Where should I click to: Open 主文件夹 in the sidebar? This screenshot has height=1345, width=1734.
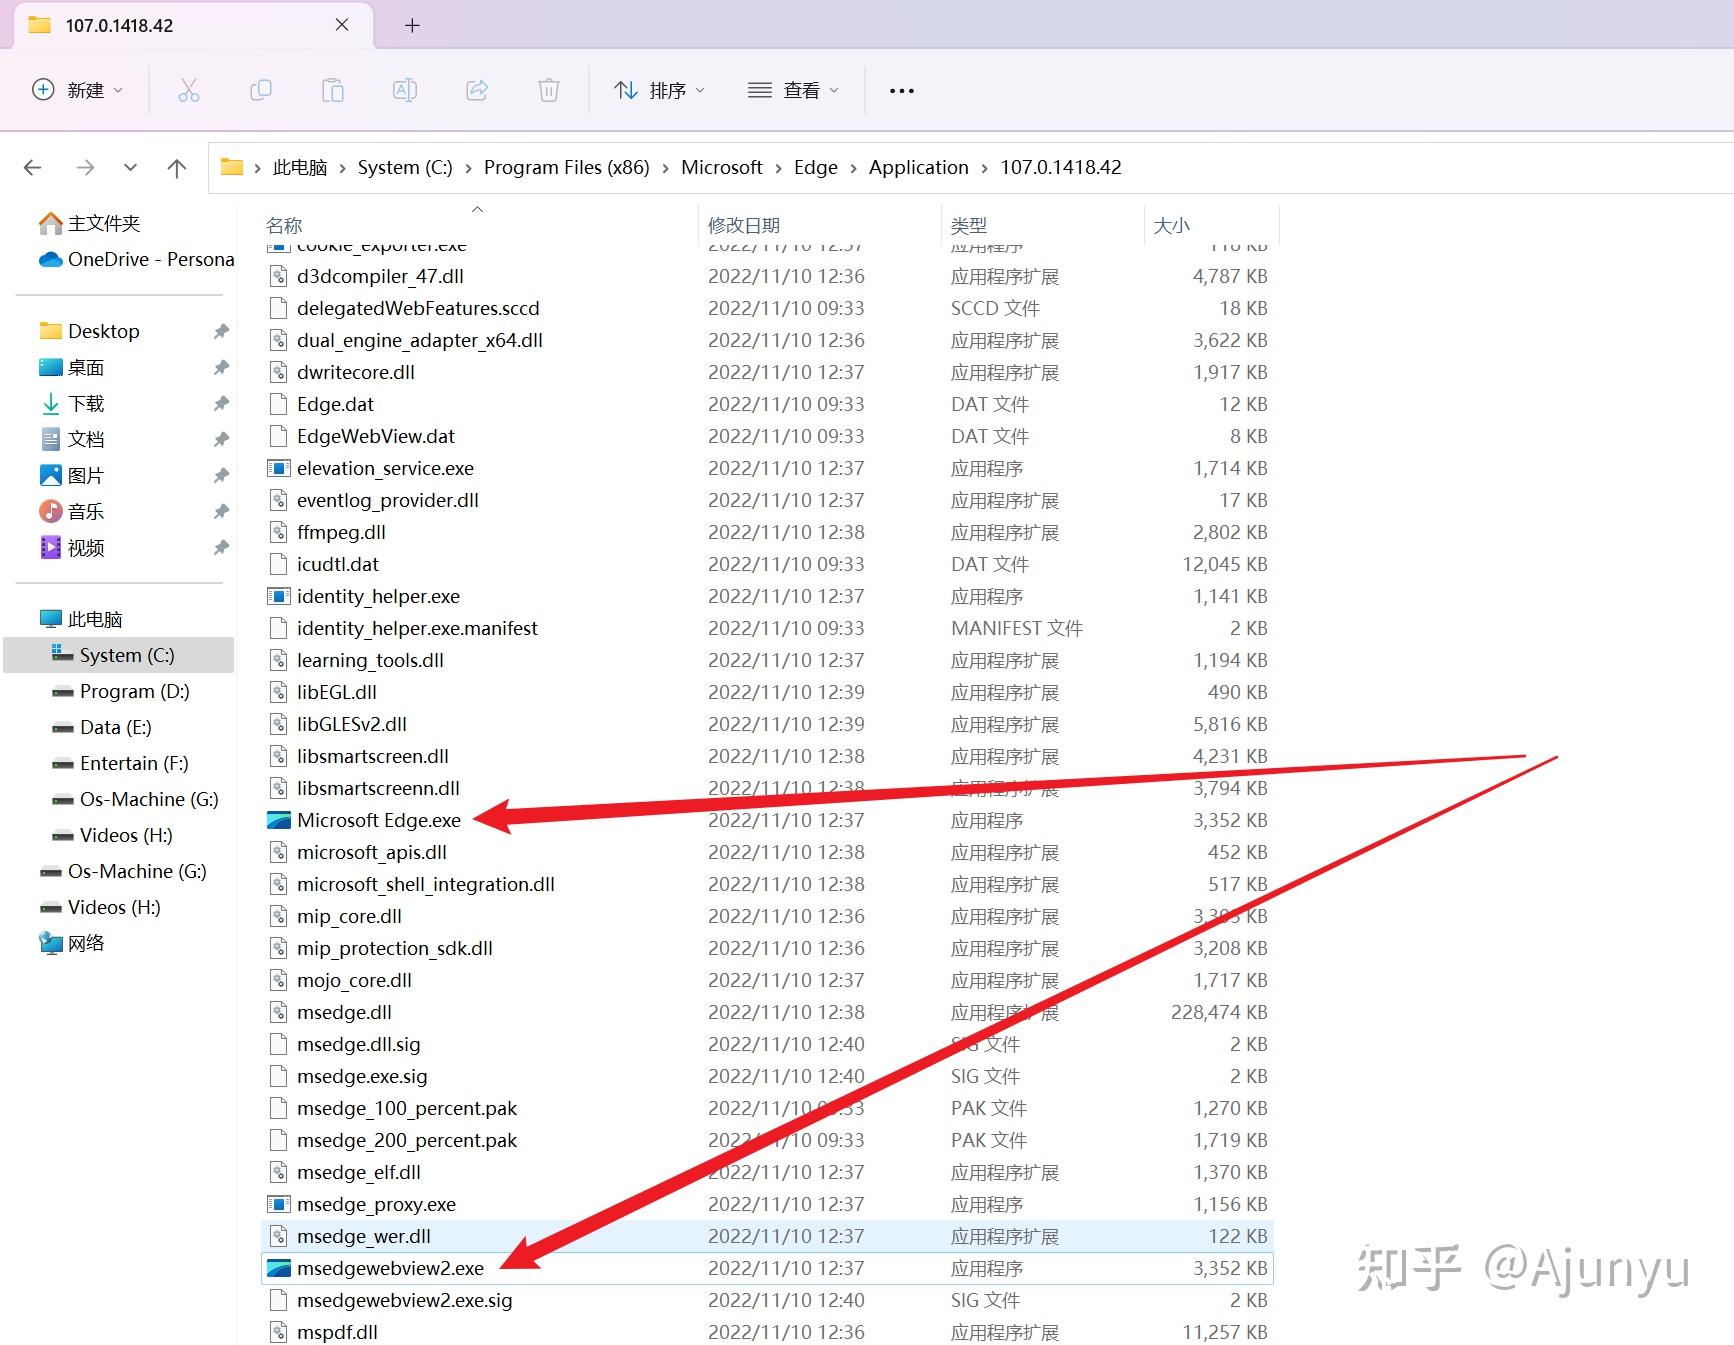click(89, 223)
